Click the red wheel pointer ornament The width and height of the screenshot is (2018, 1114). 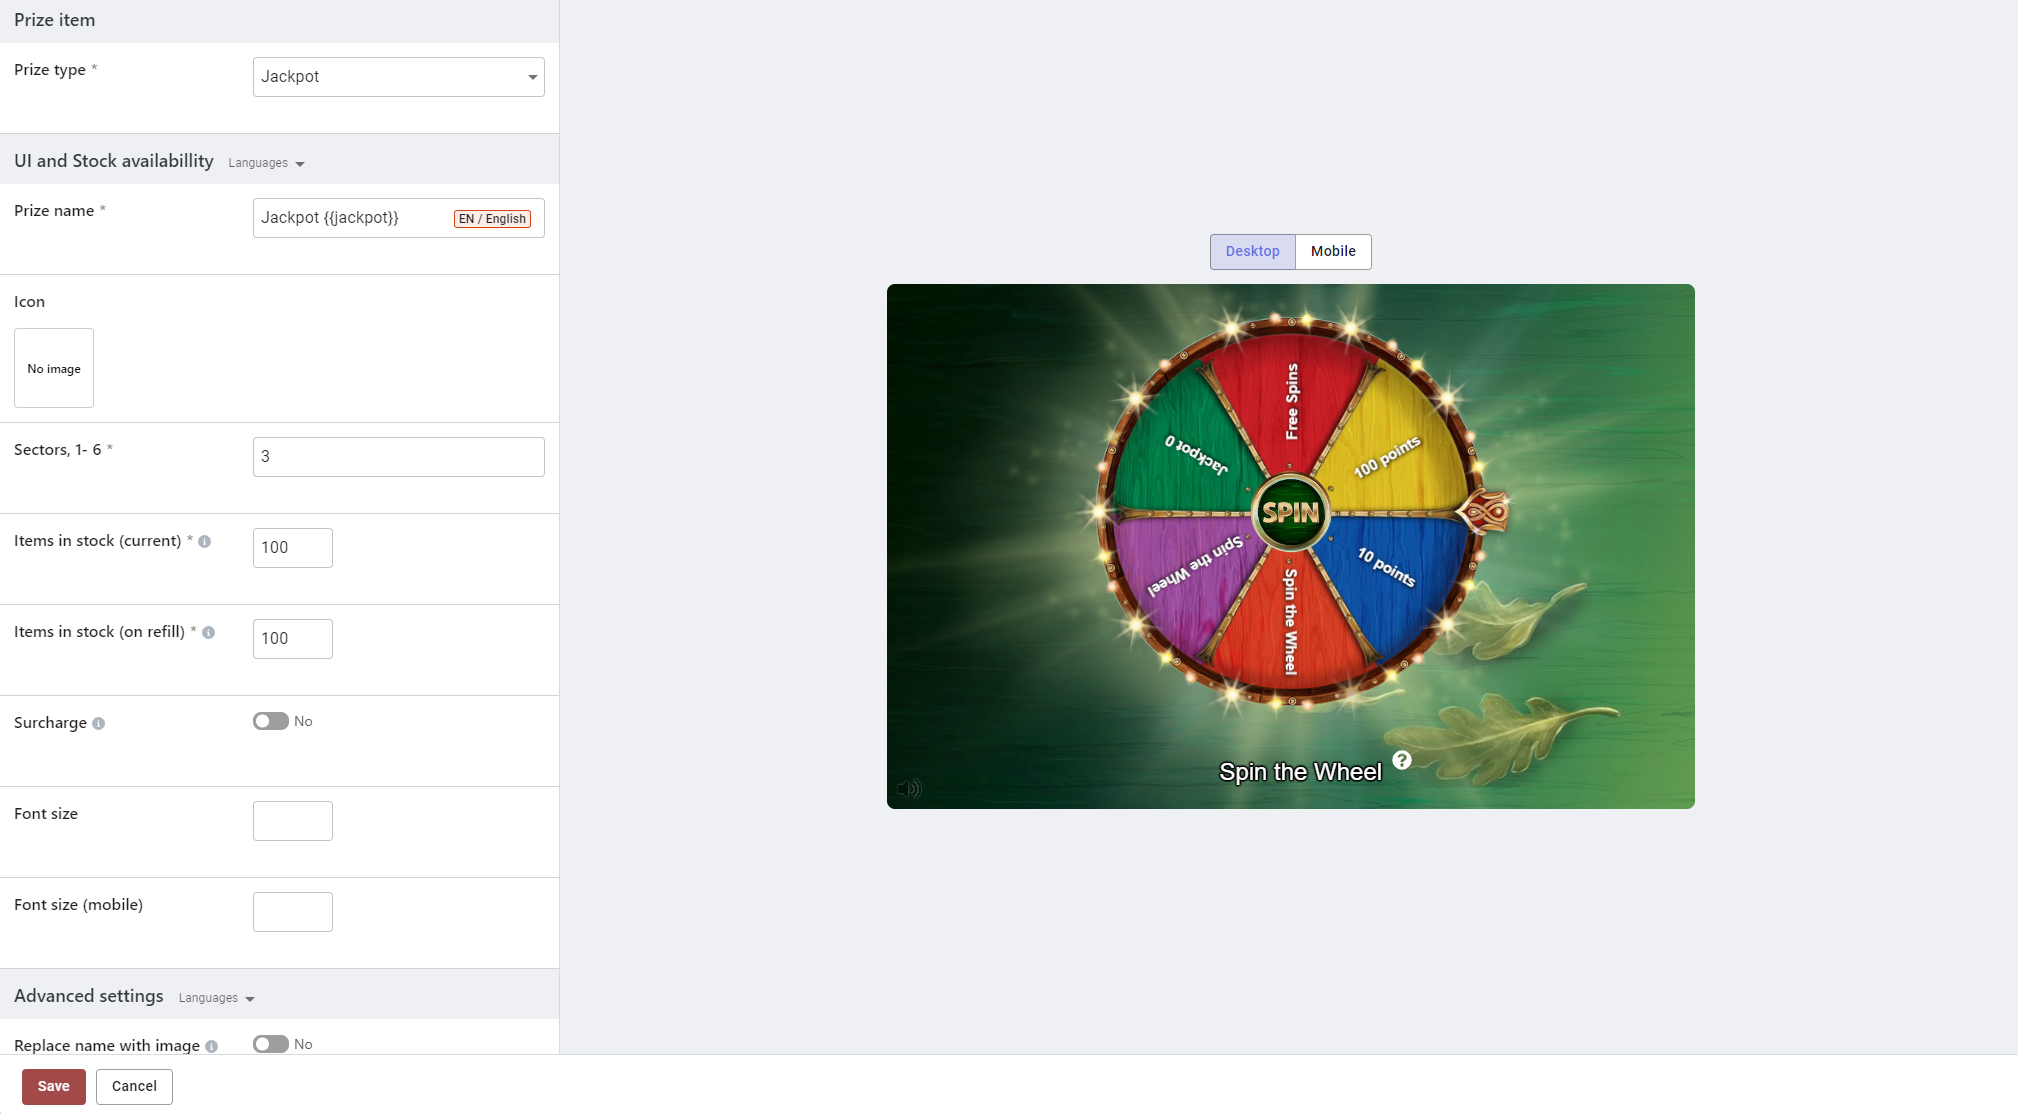[1485, 513]
